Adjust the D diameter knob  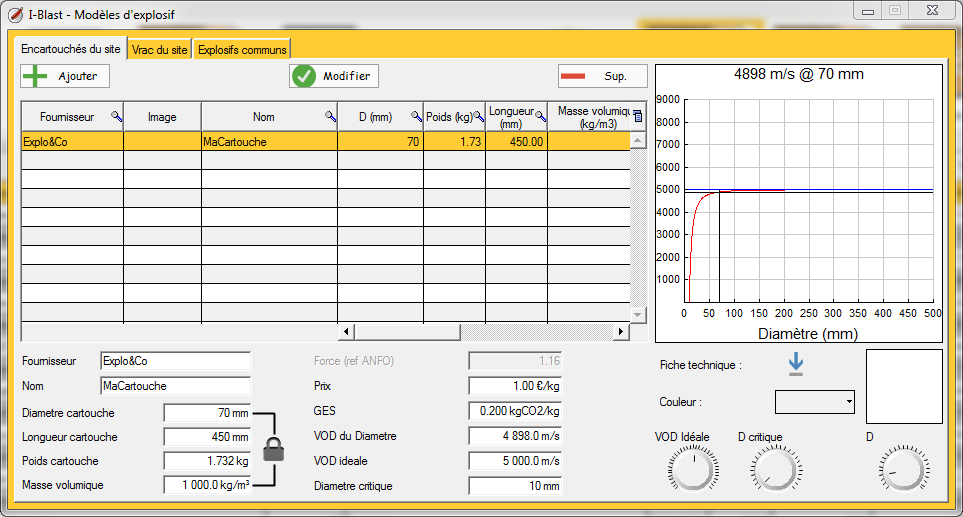pos(904,470)
